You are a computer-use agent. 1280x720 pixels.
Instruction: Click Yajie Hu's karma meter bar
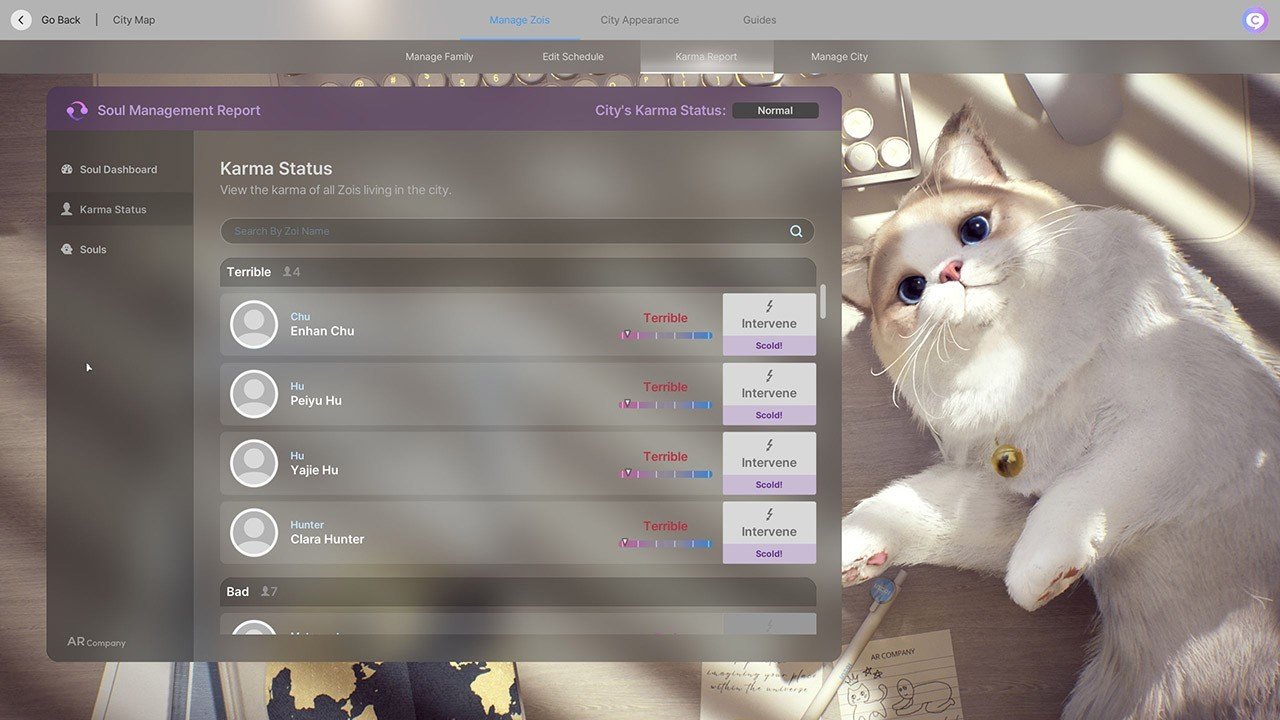666,474
